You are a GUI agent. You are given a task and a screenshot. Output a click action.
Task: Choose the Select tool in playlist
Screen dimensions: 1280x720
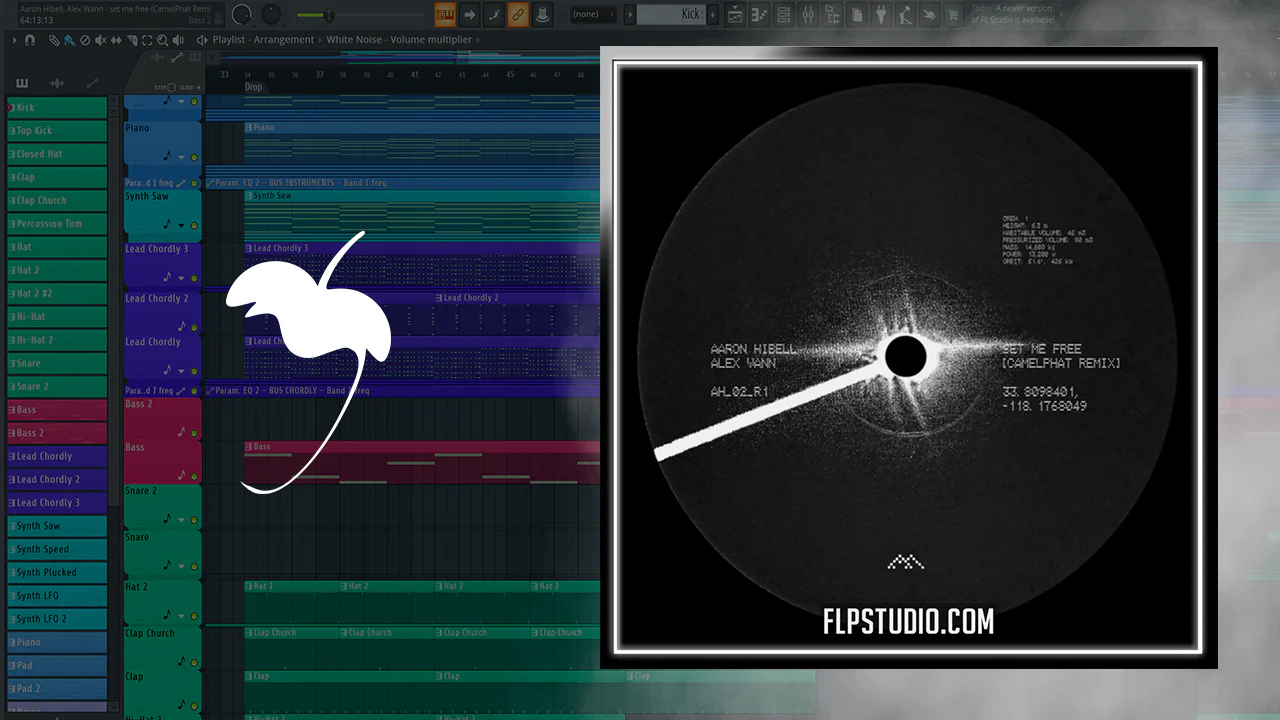(x=147, y=40)
